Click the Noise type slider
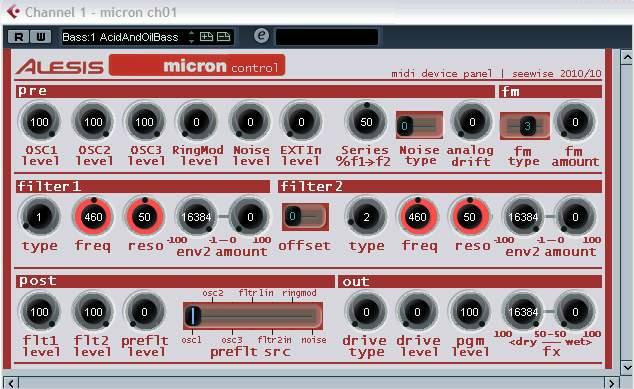Screen dimensions: 634x389 pos(419,125)
